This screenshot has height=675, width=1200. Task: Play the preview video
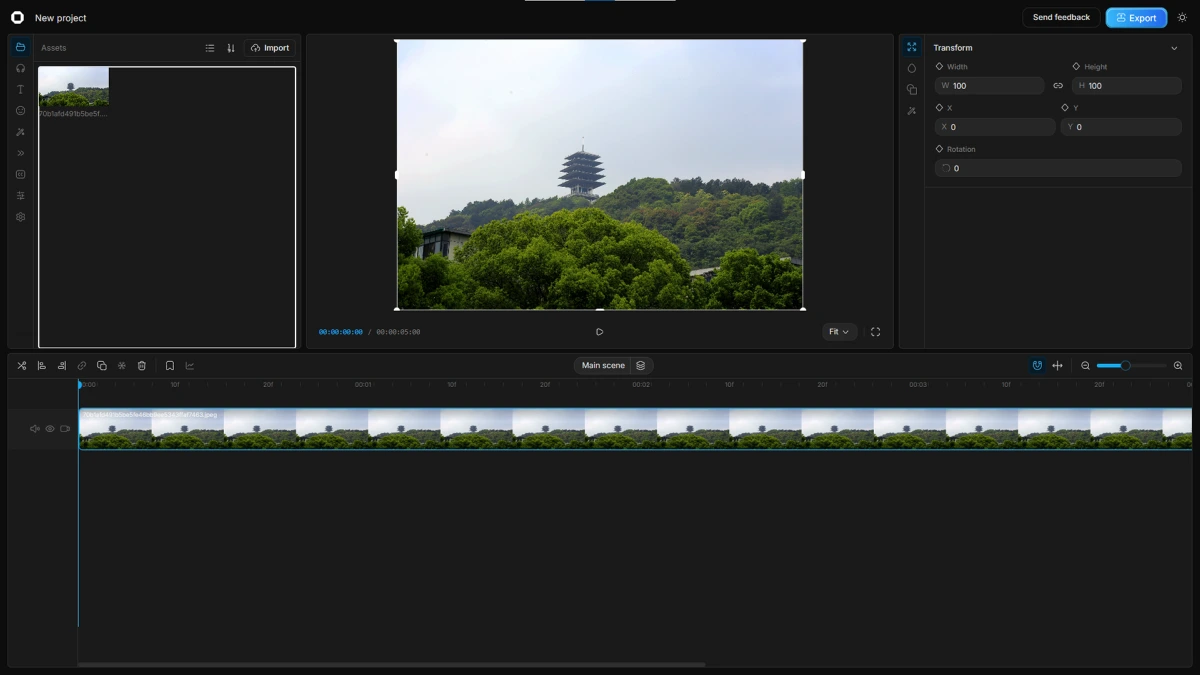click(x=599, y=332)
